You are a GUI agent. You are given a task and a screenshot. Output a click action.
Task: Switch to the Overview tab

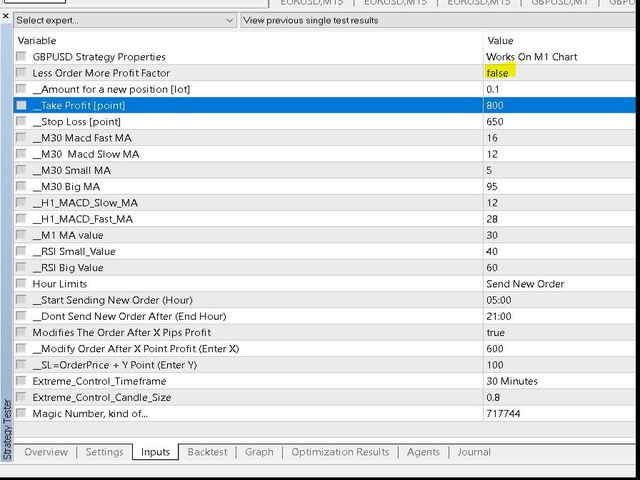(46, 452)
